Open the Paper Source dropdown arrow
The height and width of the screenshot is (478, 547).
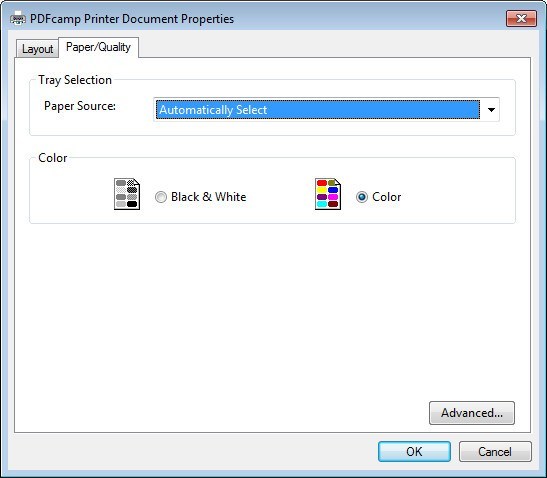(491, 110)
